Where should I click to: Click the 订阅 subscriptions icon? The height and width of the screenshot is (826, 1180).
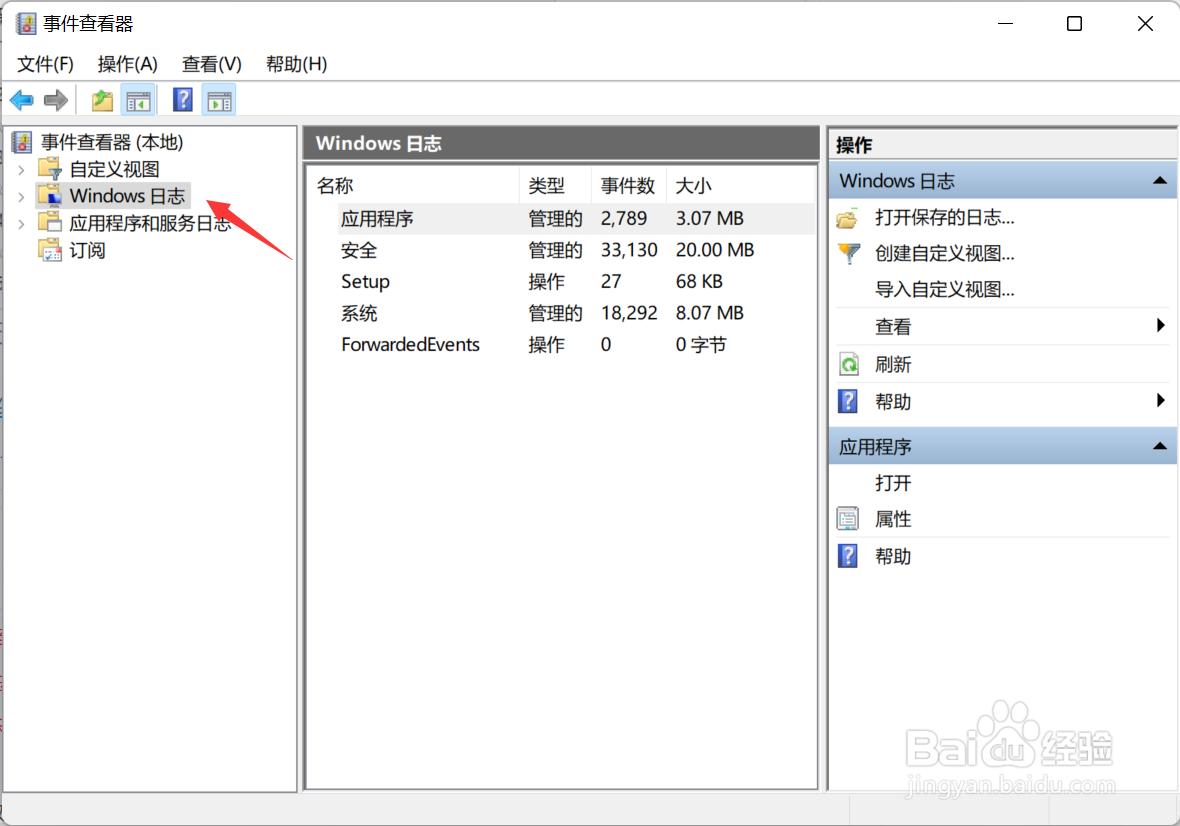(x=50, y=250)
